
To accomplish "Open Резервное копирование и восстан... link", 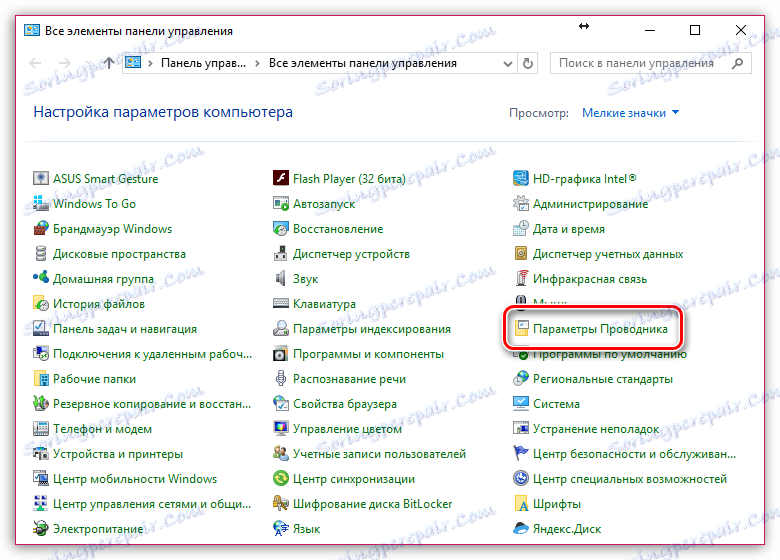I will (x=152, y=404).
